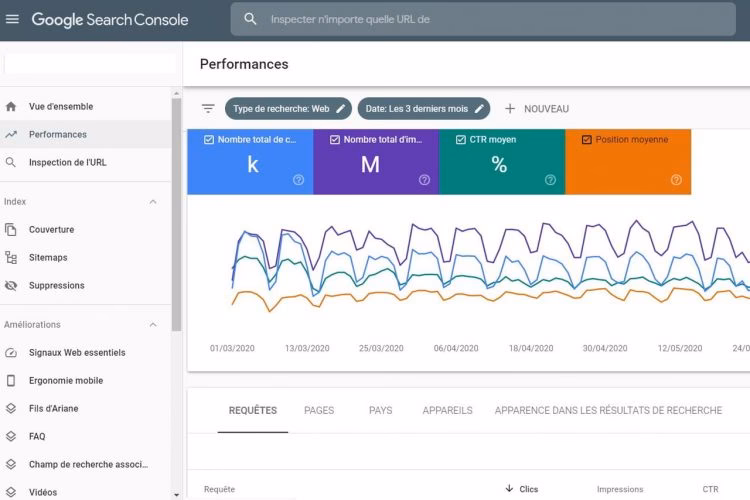Click the Vidéos layers icon

coord(11,492)
